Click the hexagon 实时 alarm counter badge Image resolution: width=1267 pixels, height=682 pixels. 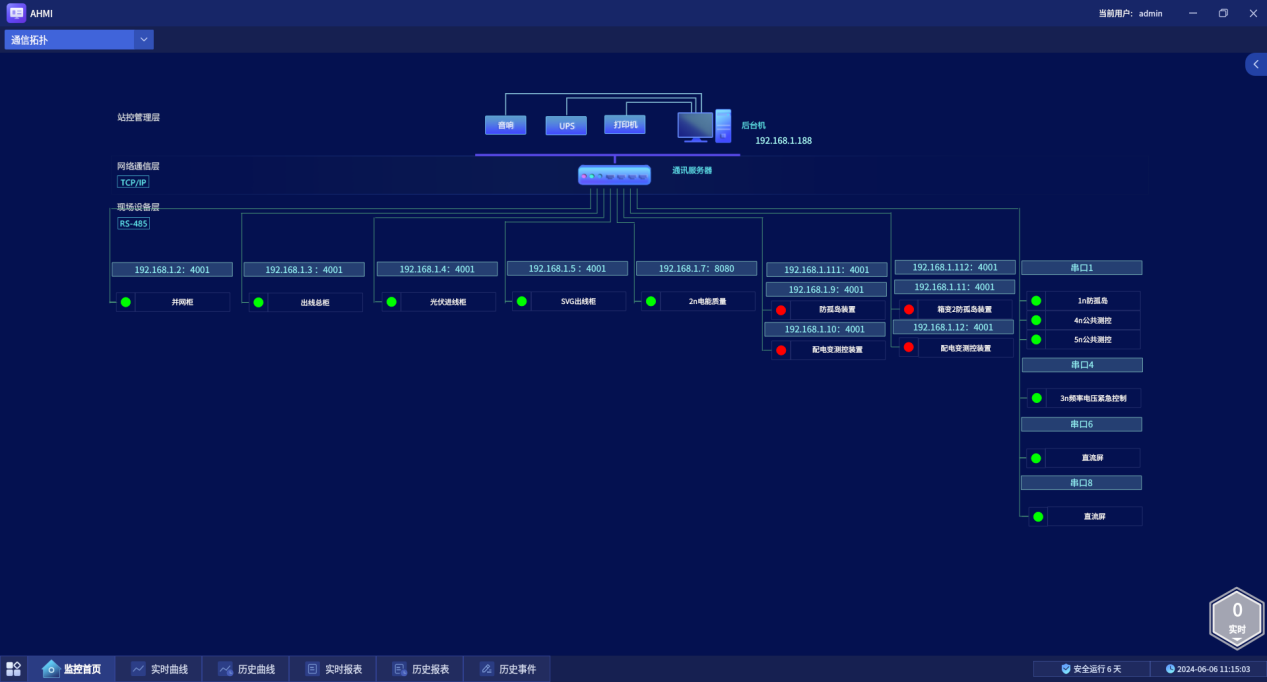[1237, 616]
